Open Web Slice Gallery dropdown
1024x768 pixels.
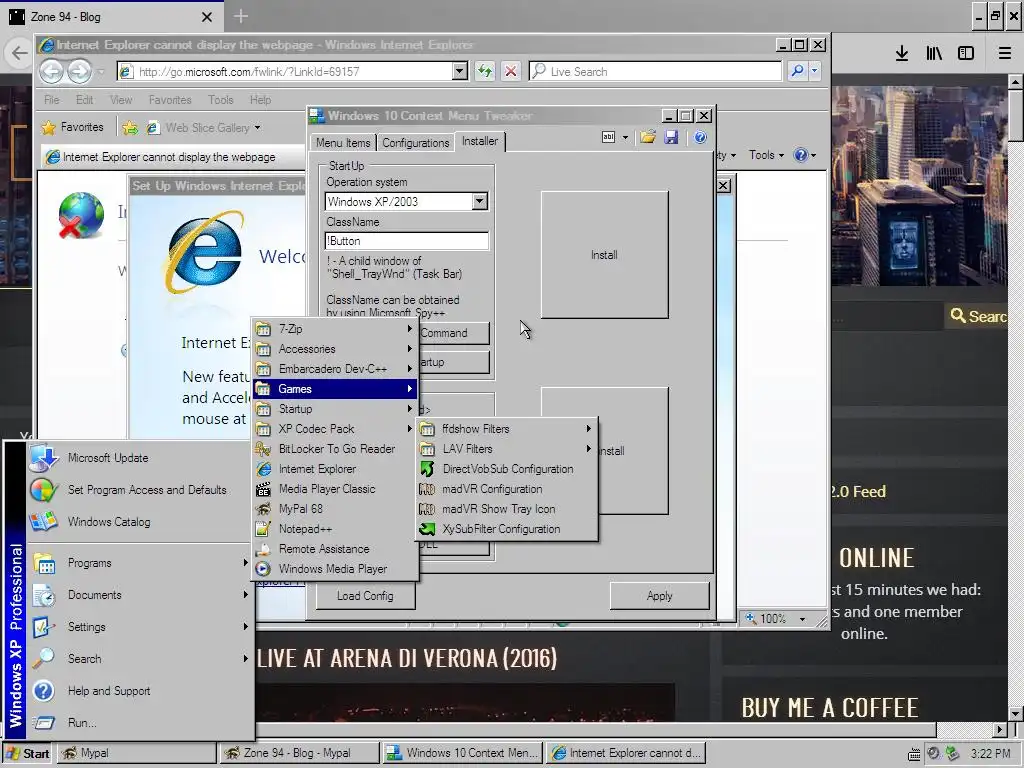257,127
